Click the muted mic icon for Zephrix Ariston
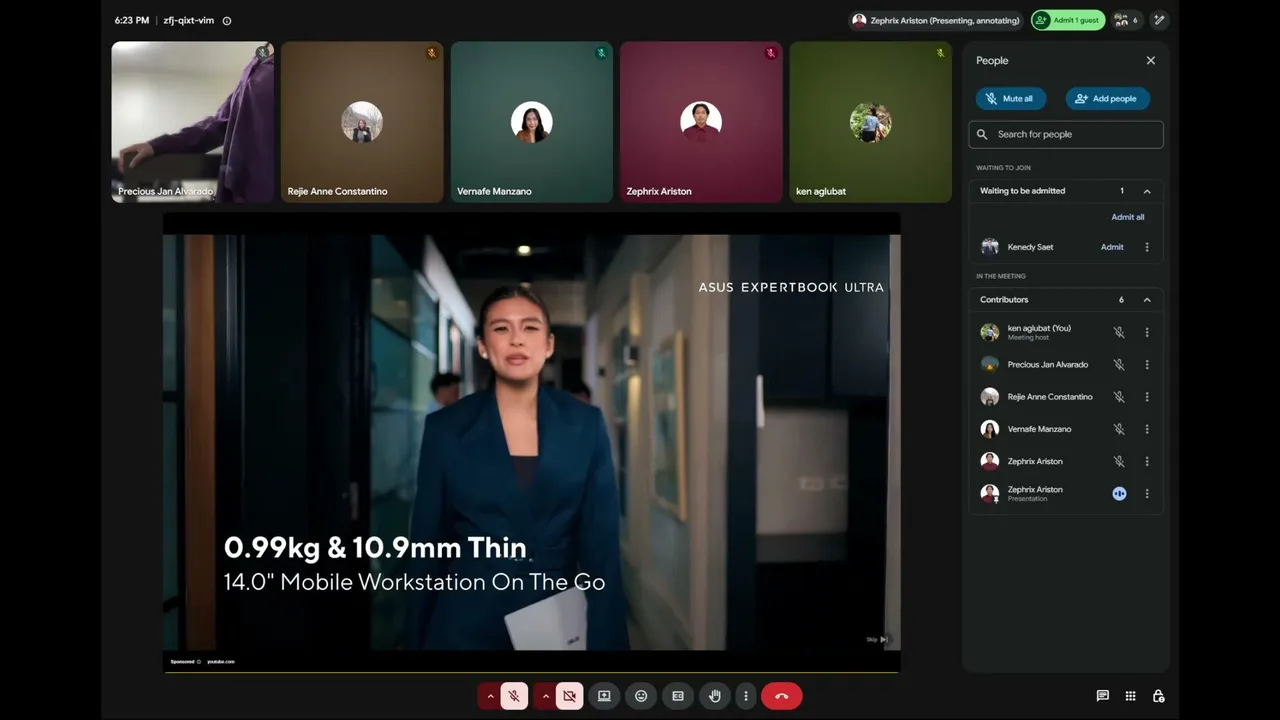The image size is (1280, 720). pyautogui.click(x=1119, y=461)
